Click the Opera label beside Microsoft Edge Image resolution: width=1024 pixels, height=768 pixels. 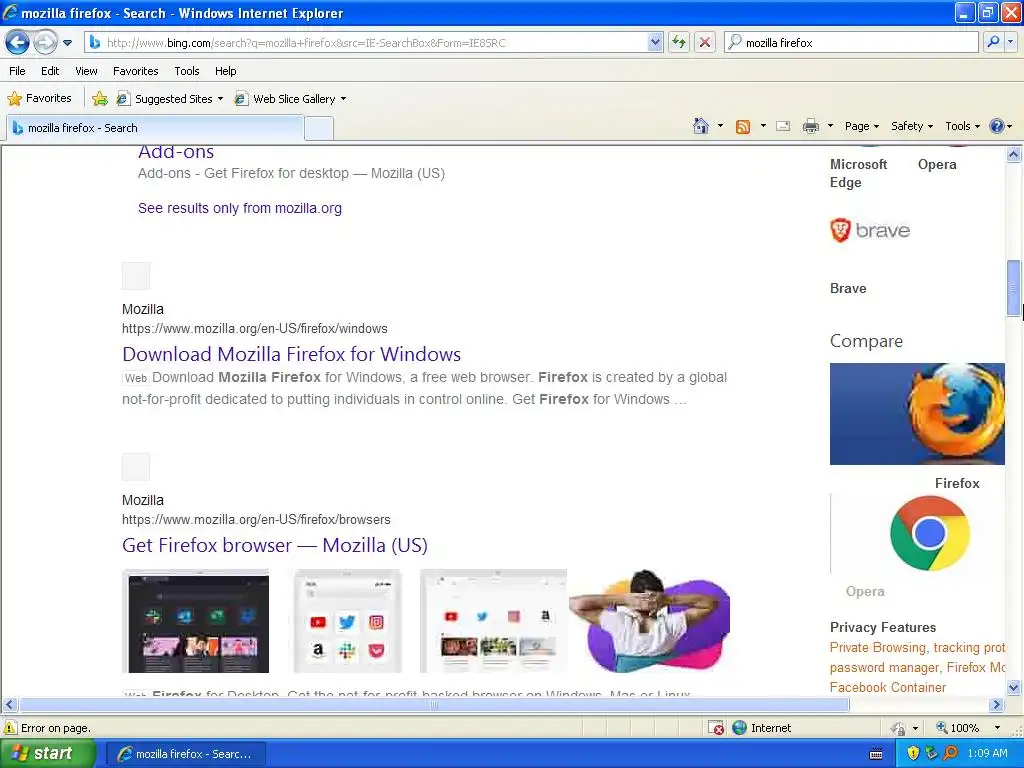pyautogui.click(x=937, y=165)
